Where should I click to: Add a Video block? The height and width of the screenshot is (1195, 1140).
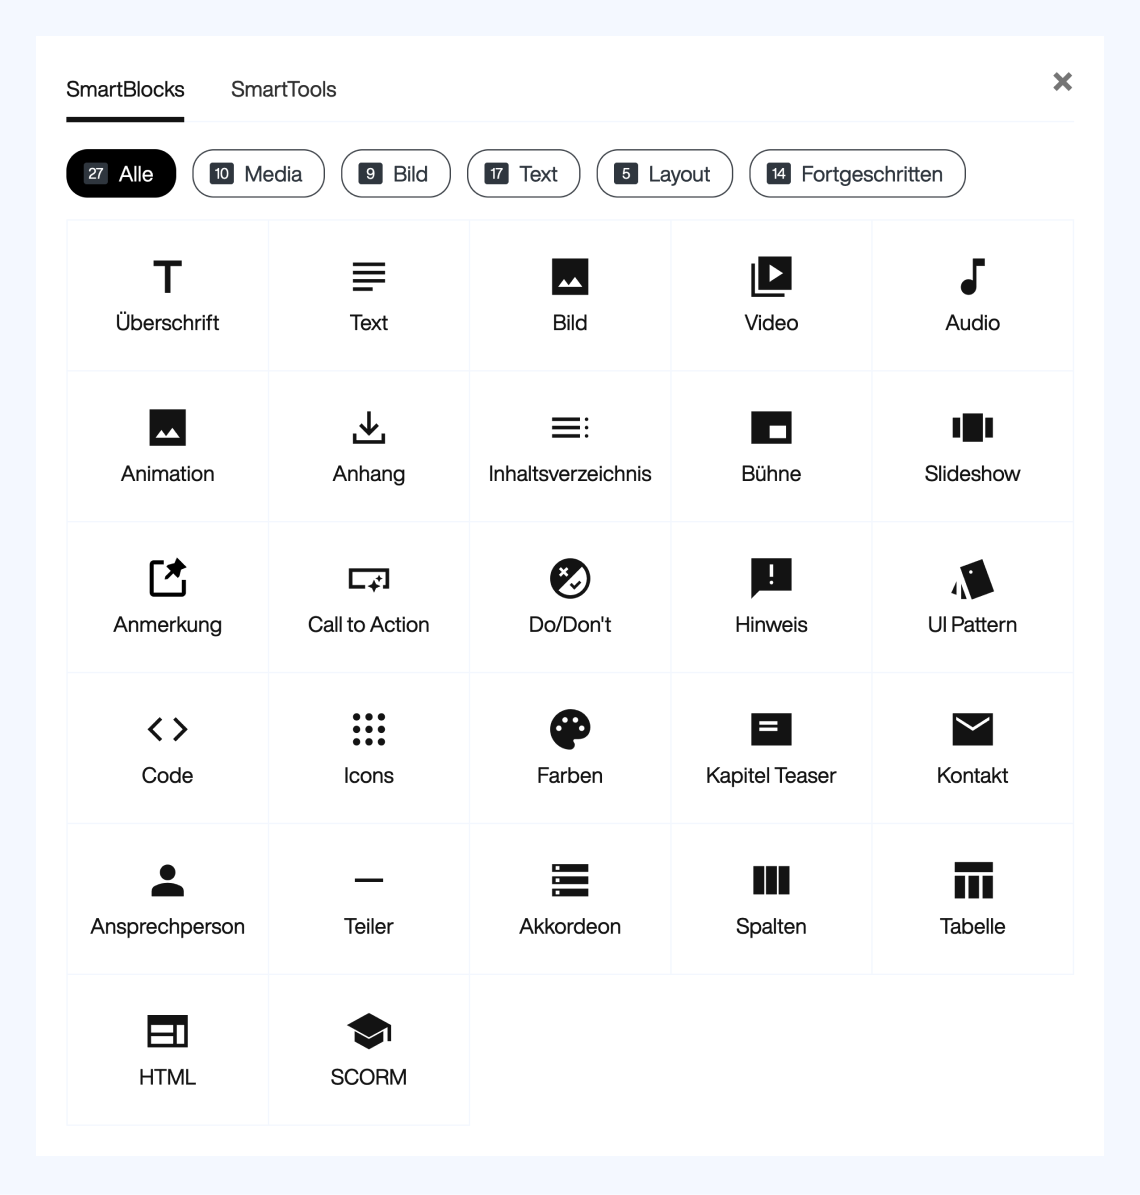[771, 296]
